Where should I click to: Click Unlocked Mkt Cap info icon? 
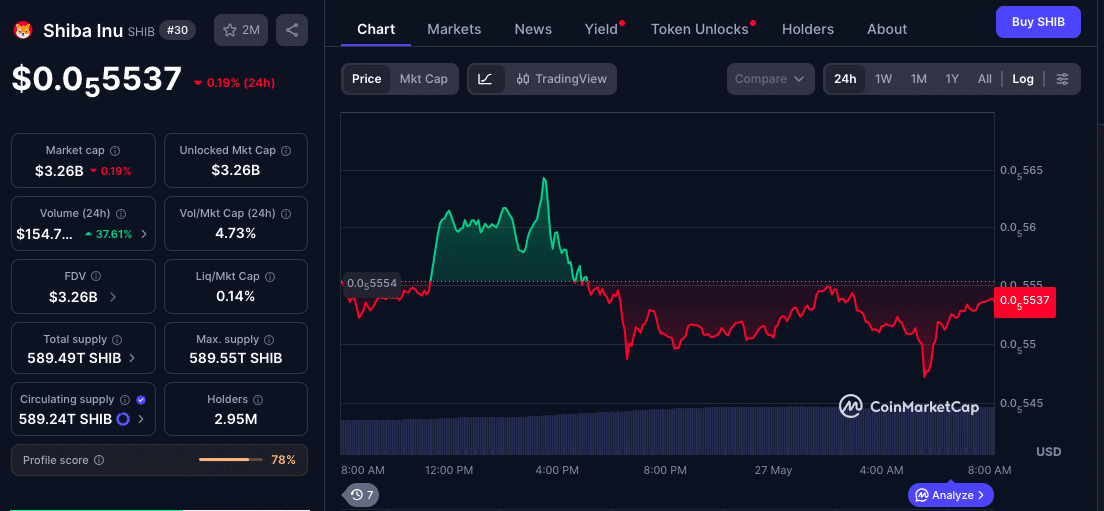tap(286, 151)
